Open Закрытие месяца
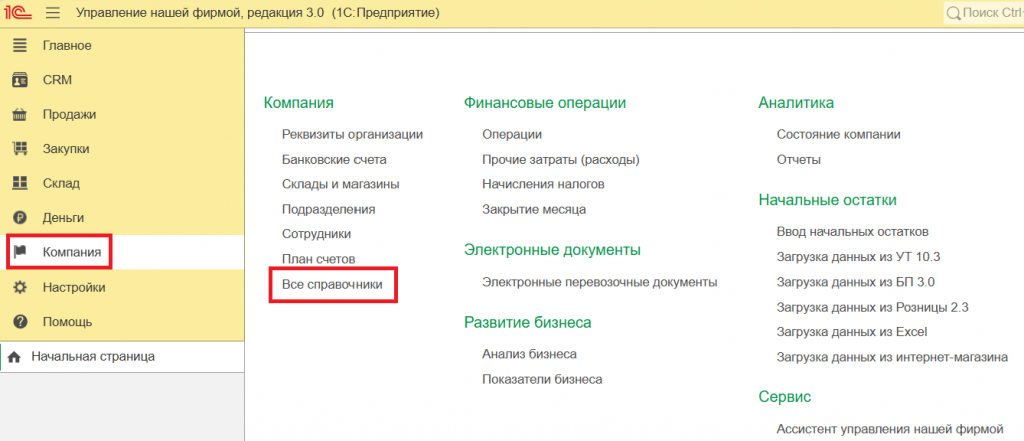Viewport: 1024px width, 441px height. (x=534, y=210)
